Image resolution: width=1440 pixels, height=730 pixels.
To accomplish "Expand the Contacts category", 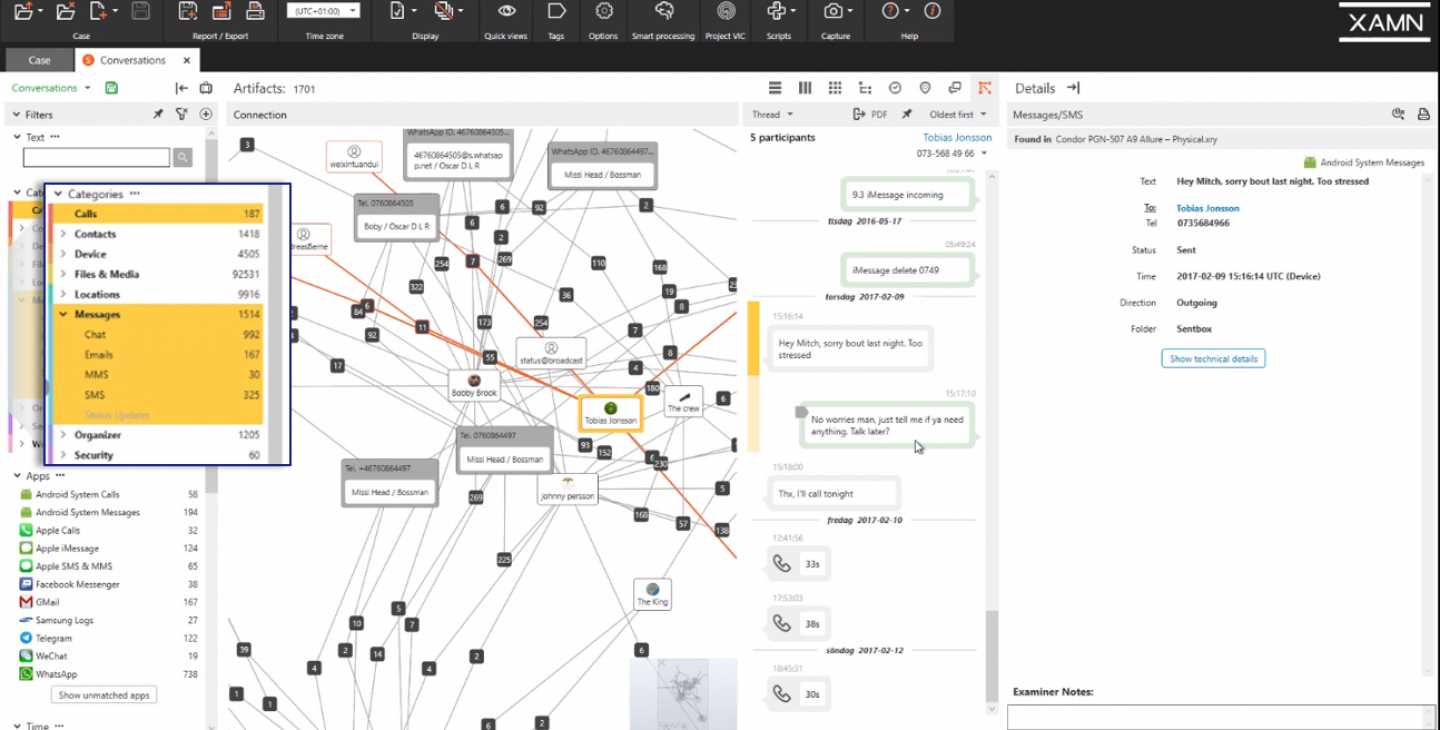I will (x=63, y=234).
